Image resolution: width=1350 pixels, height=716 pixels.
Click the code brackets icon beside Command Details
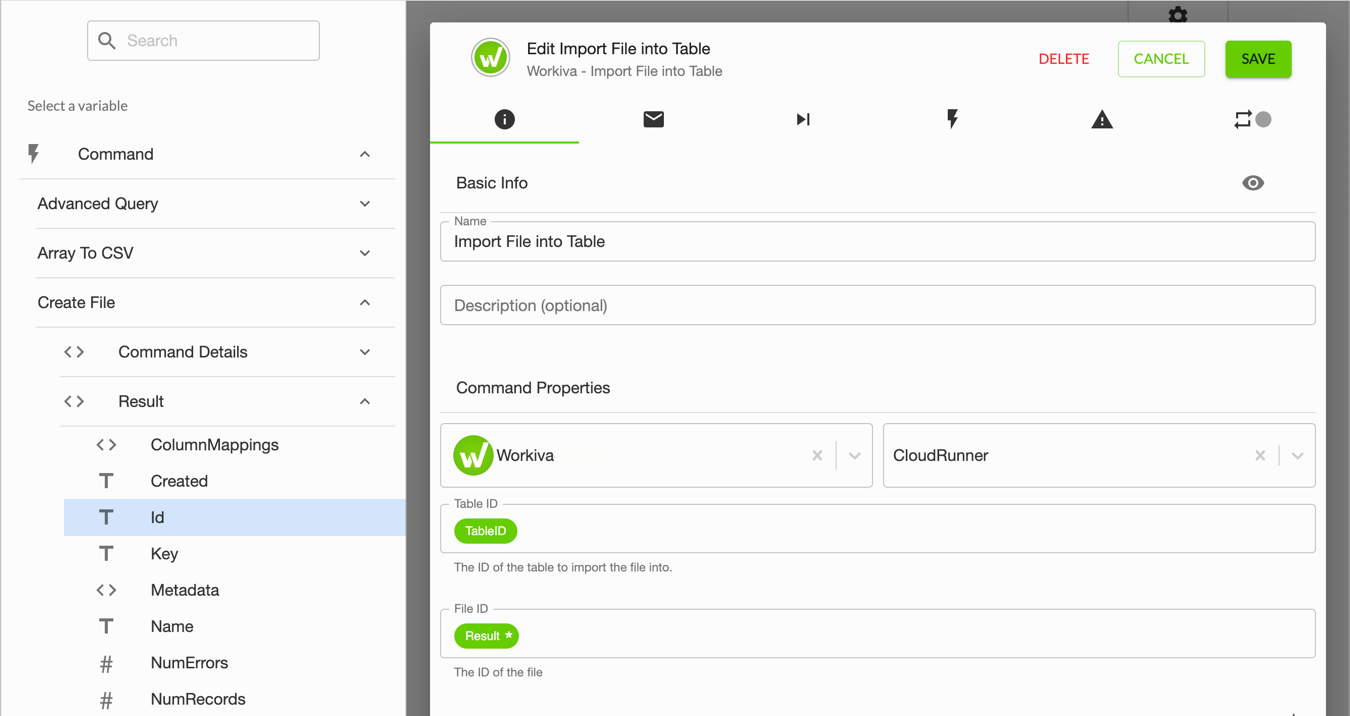click(74, 352)
